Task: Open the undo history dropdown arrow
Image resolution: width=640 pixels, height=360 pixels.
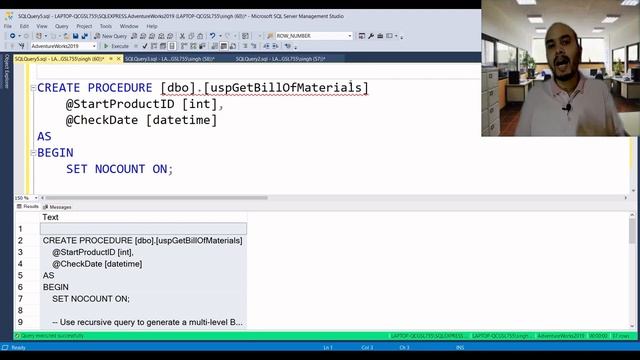Action: (x=220, y=36)
